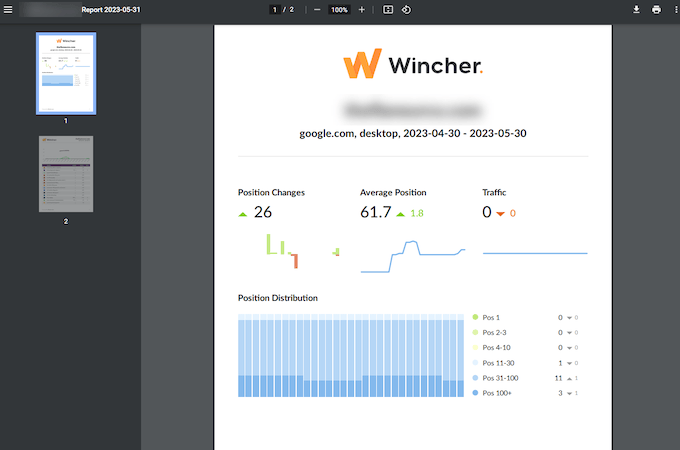
Task: Click the Pos 31-100 count of 11
Action: click(x=559, y=378)
